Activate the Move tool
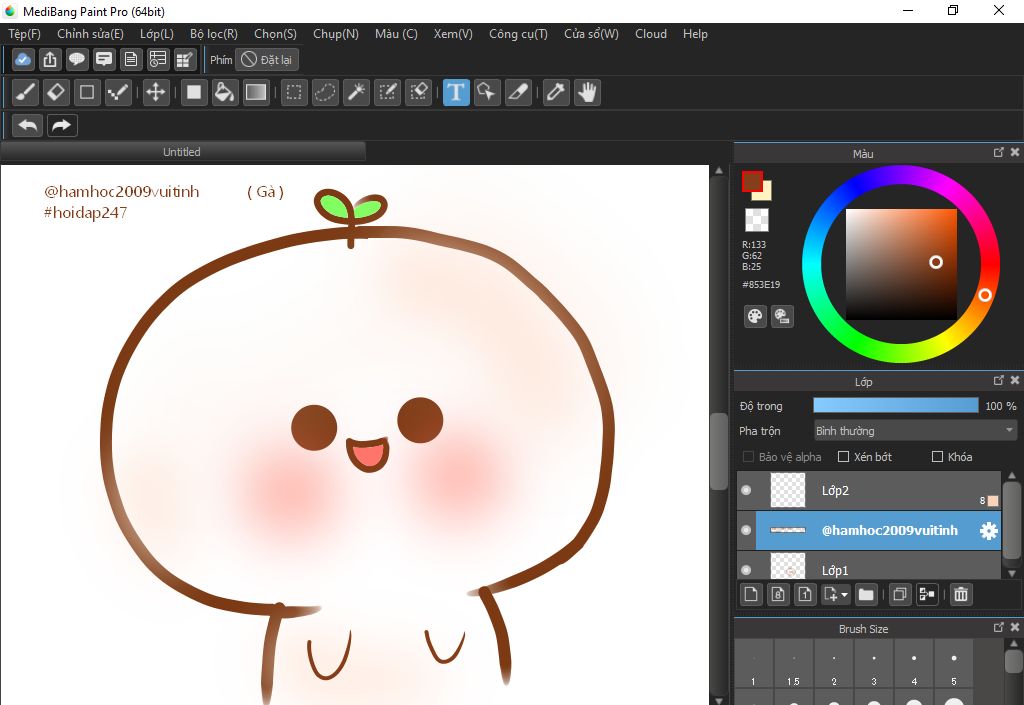This screenshot has width=1024, height=705. (x=155, y=93)
